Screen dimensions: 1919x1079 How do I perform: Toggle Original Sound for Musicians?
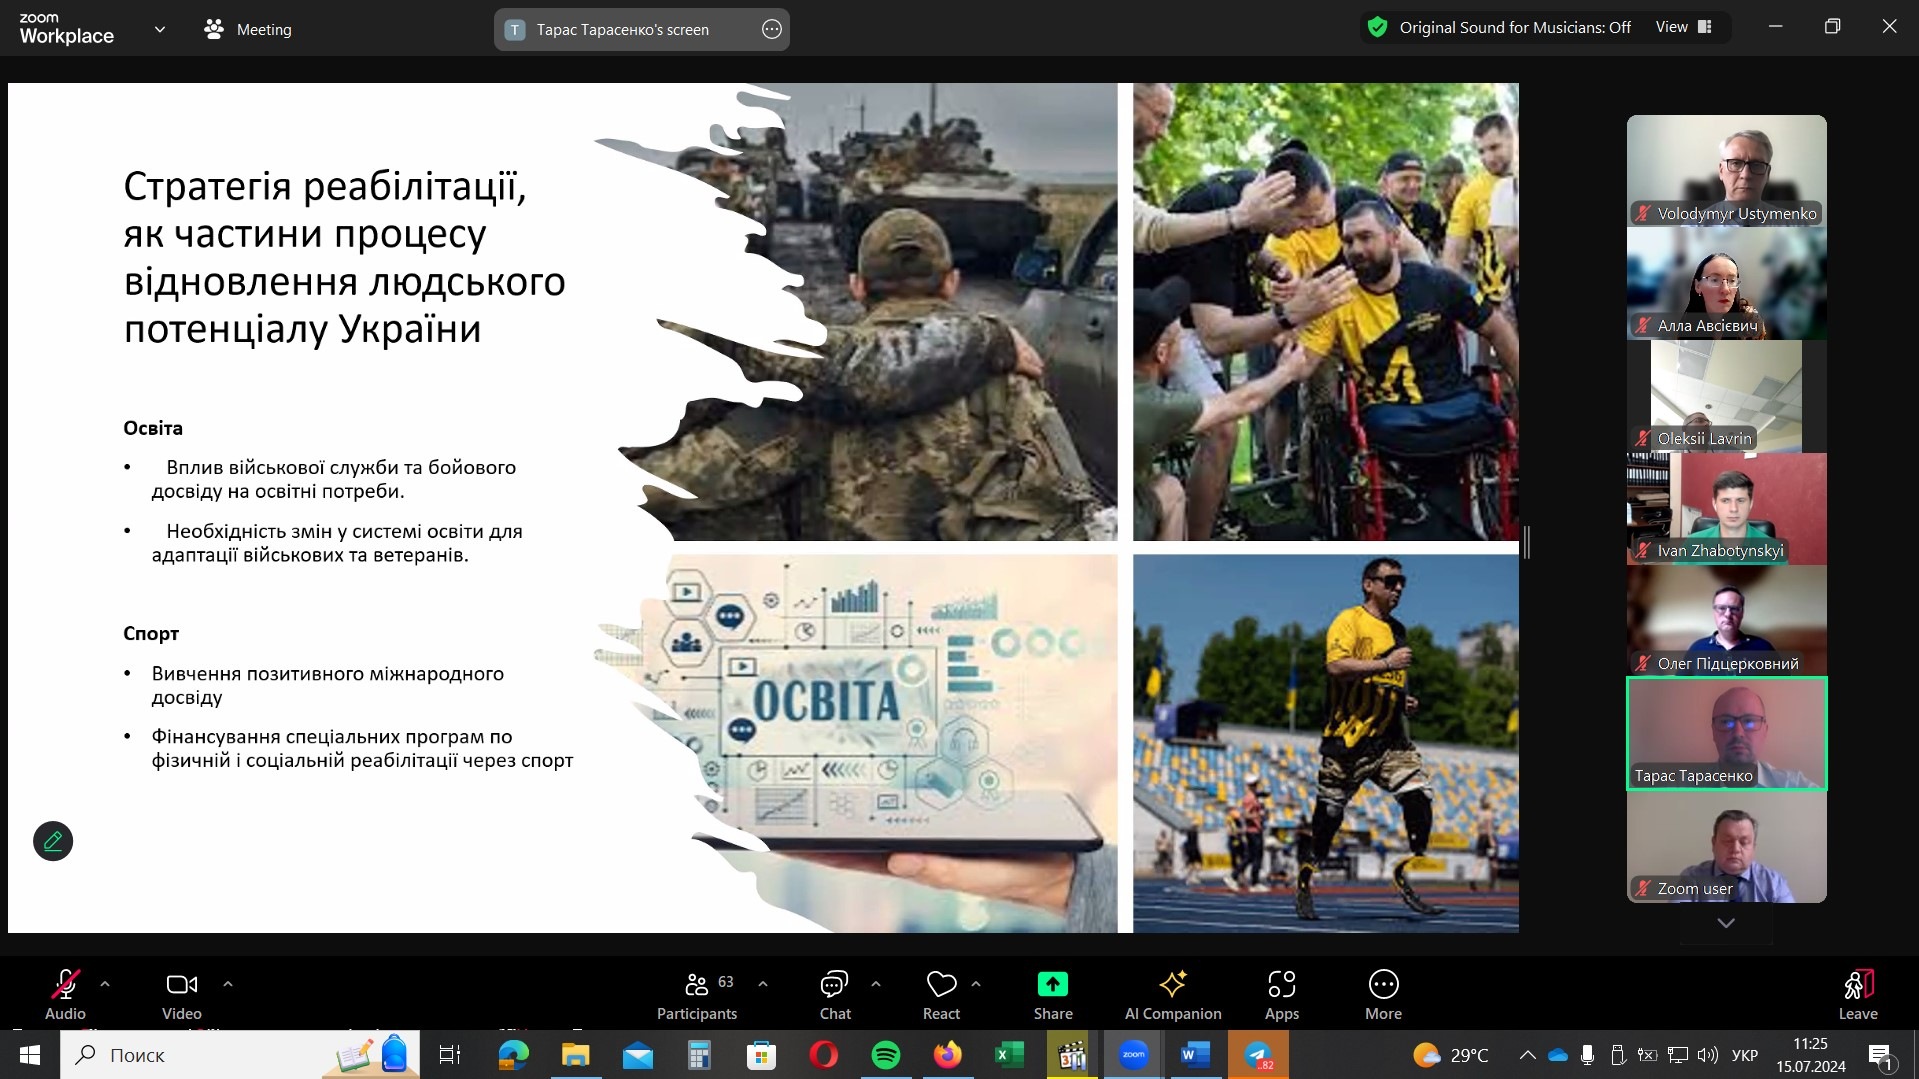[x=1500, y=28]
